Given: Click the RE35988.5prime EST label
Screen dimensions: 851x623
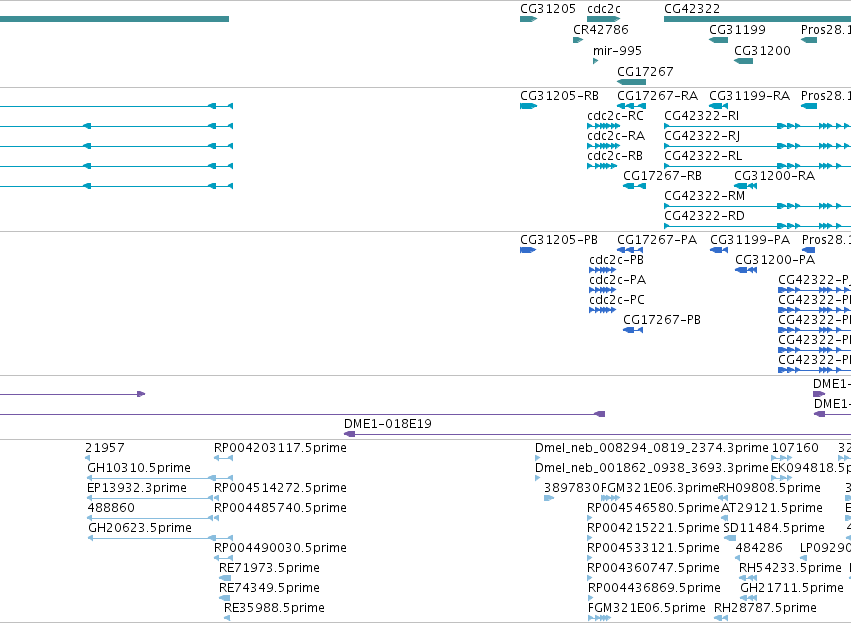Looking at the screenshot, I should tap(274, 608).
